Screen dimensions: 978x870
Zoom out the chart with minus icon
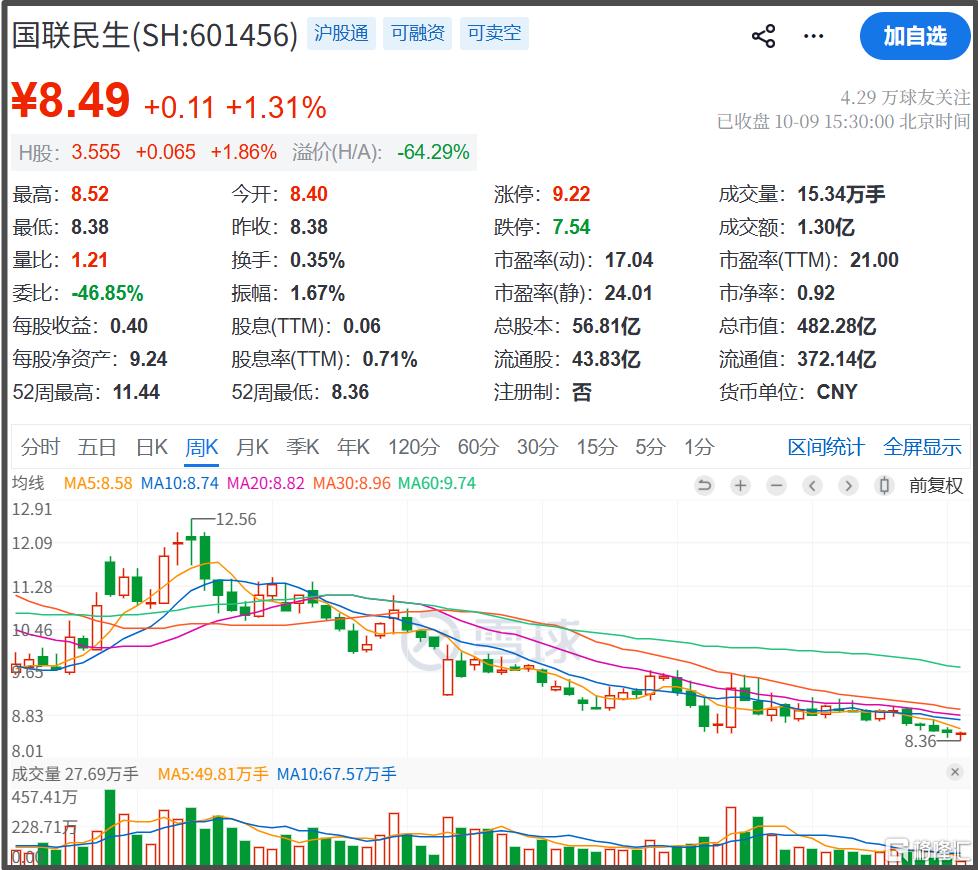click(777, 485)
